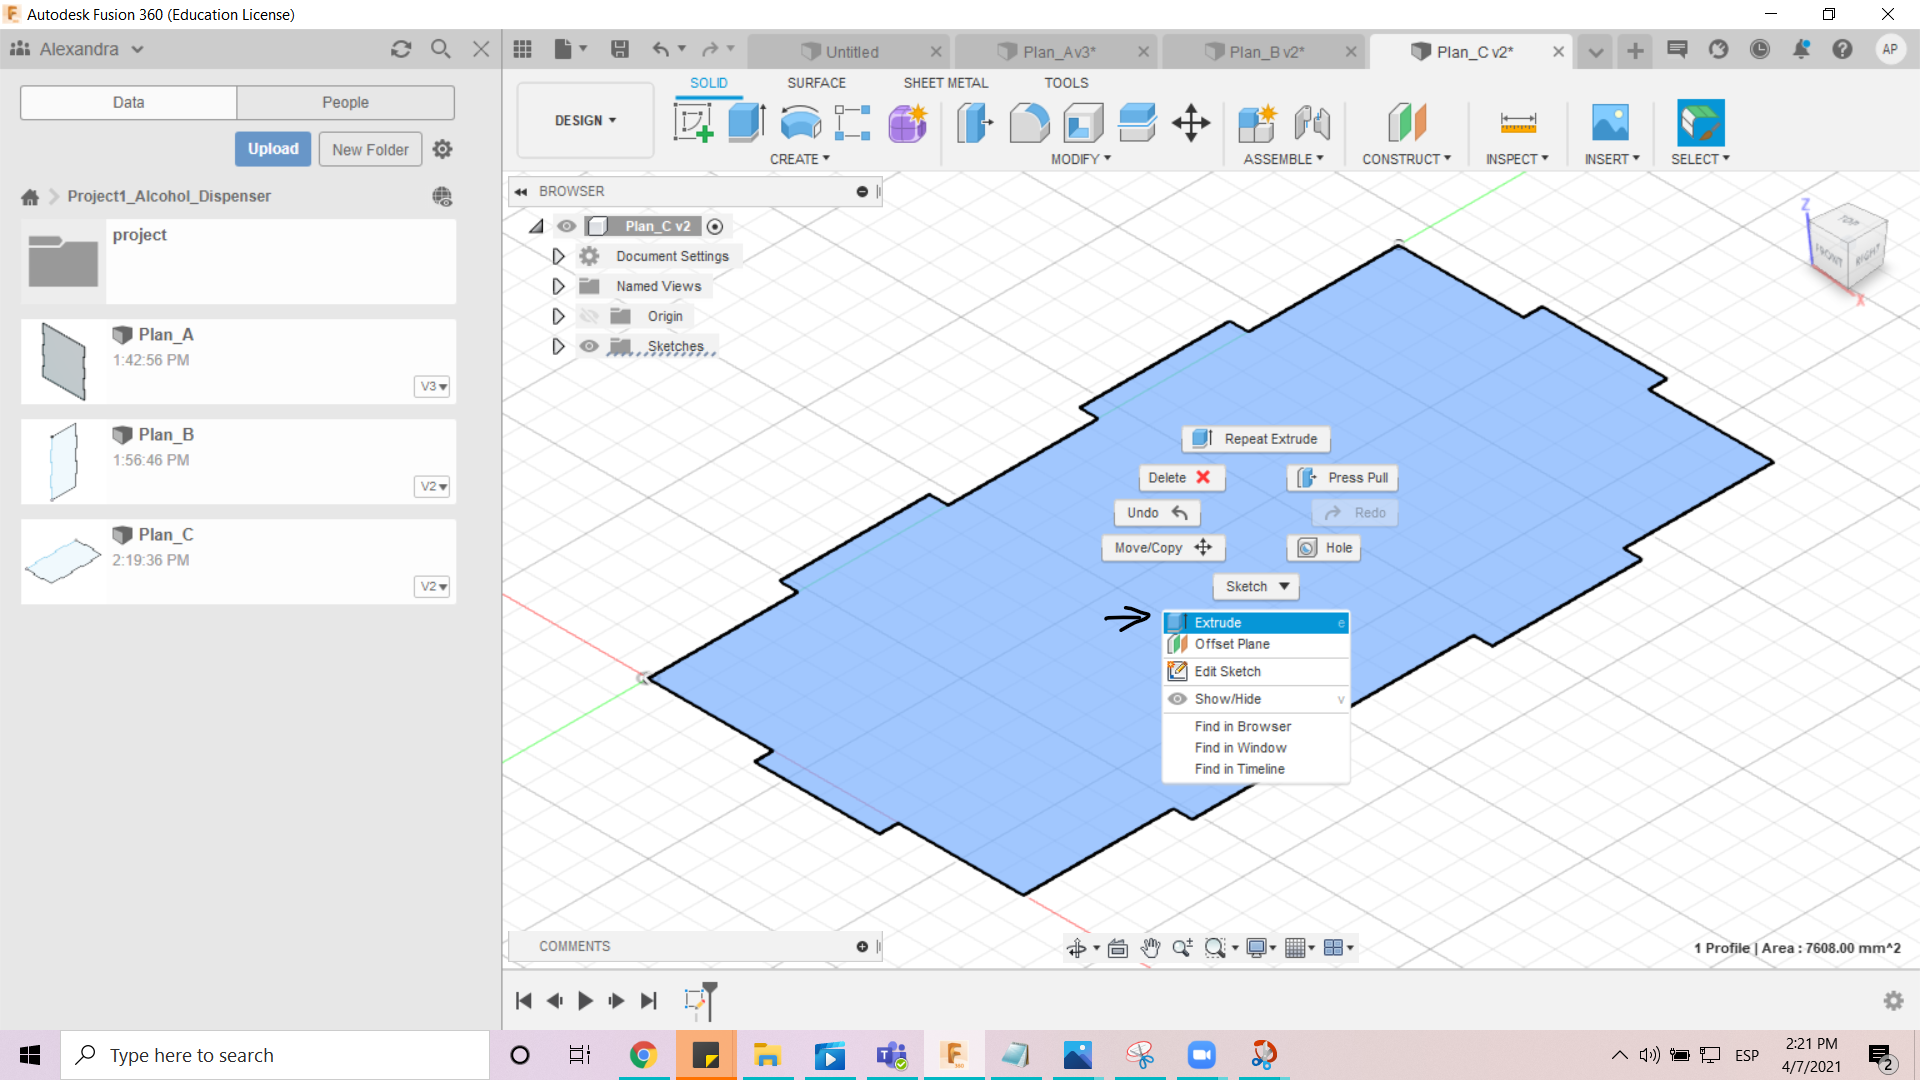Click the Create Form purple icon
The width and height of the screenshot is (1920, 1080).
click(907, 123)
